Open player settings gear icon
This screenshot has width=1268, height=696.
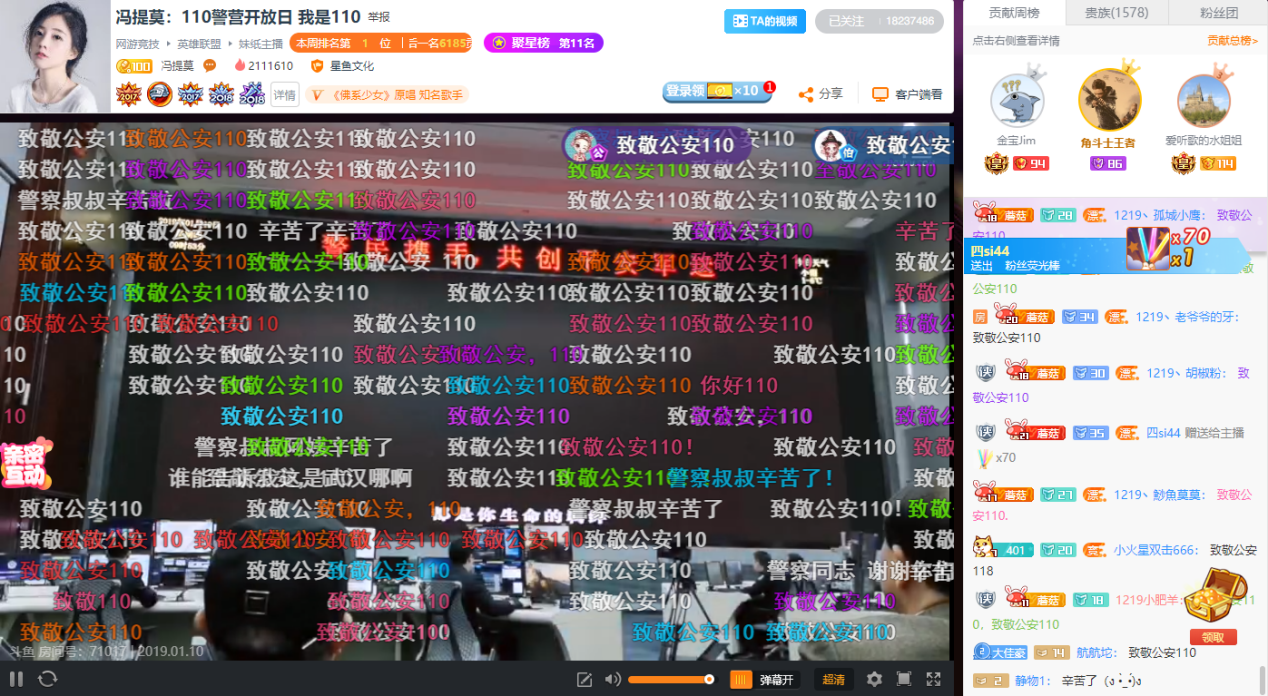tap(874, 680)
